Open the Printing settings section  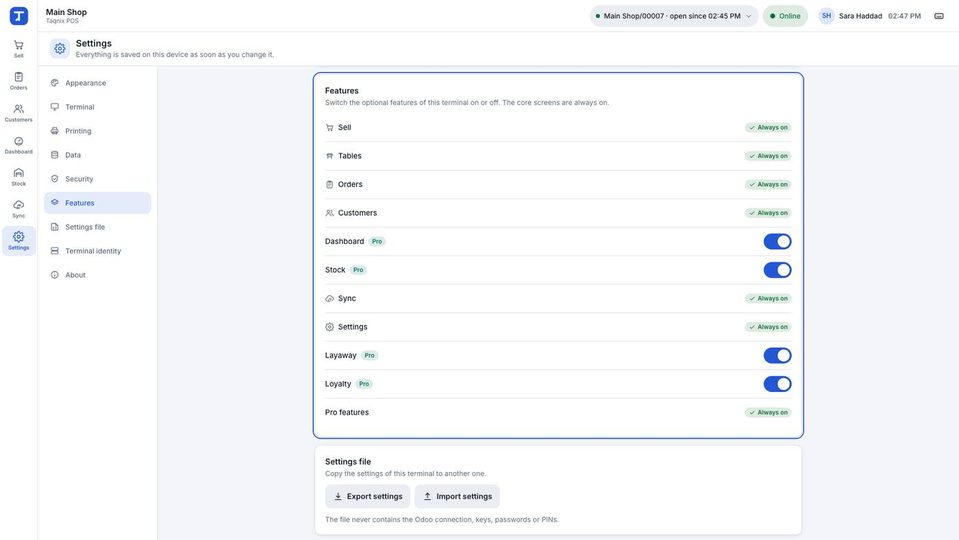tap(97, 131)
